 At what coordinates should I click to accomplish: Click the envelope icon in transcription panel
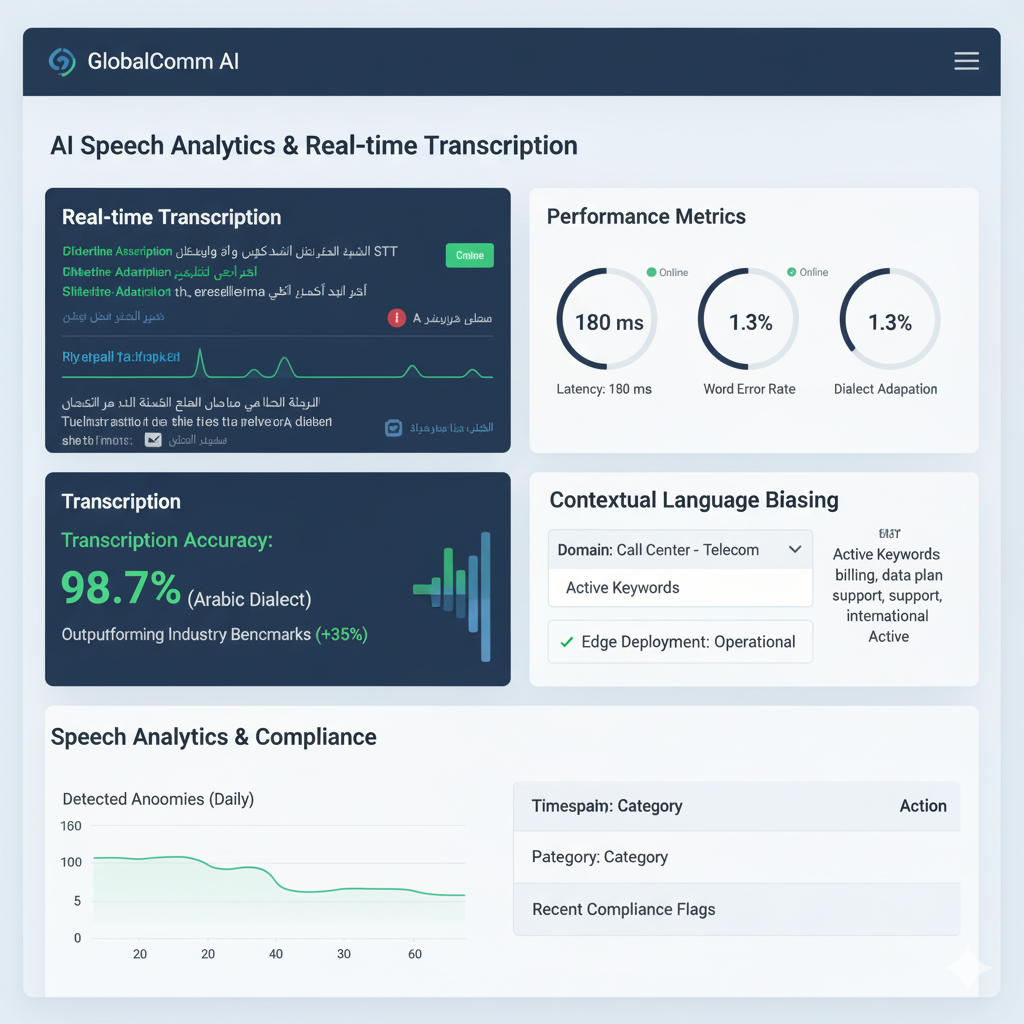point(153,439)
